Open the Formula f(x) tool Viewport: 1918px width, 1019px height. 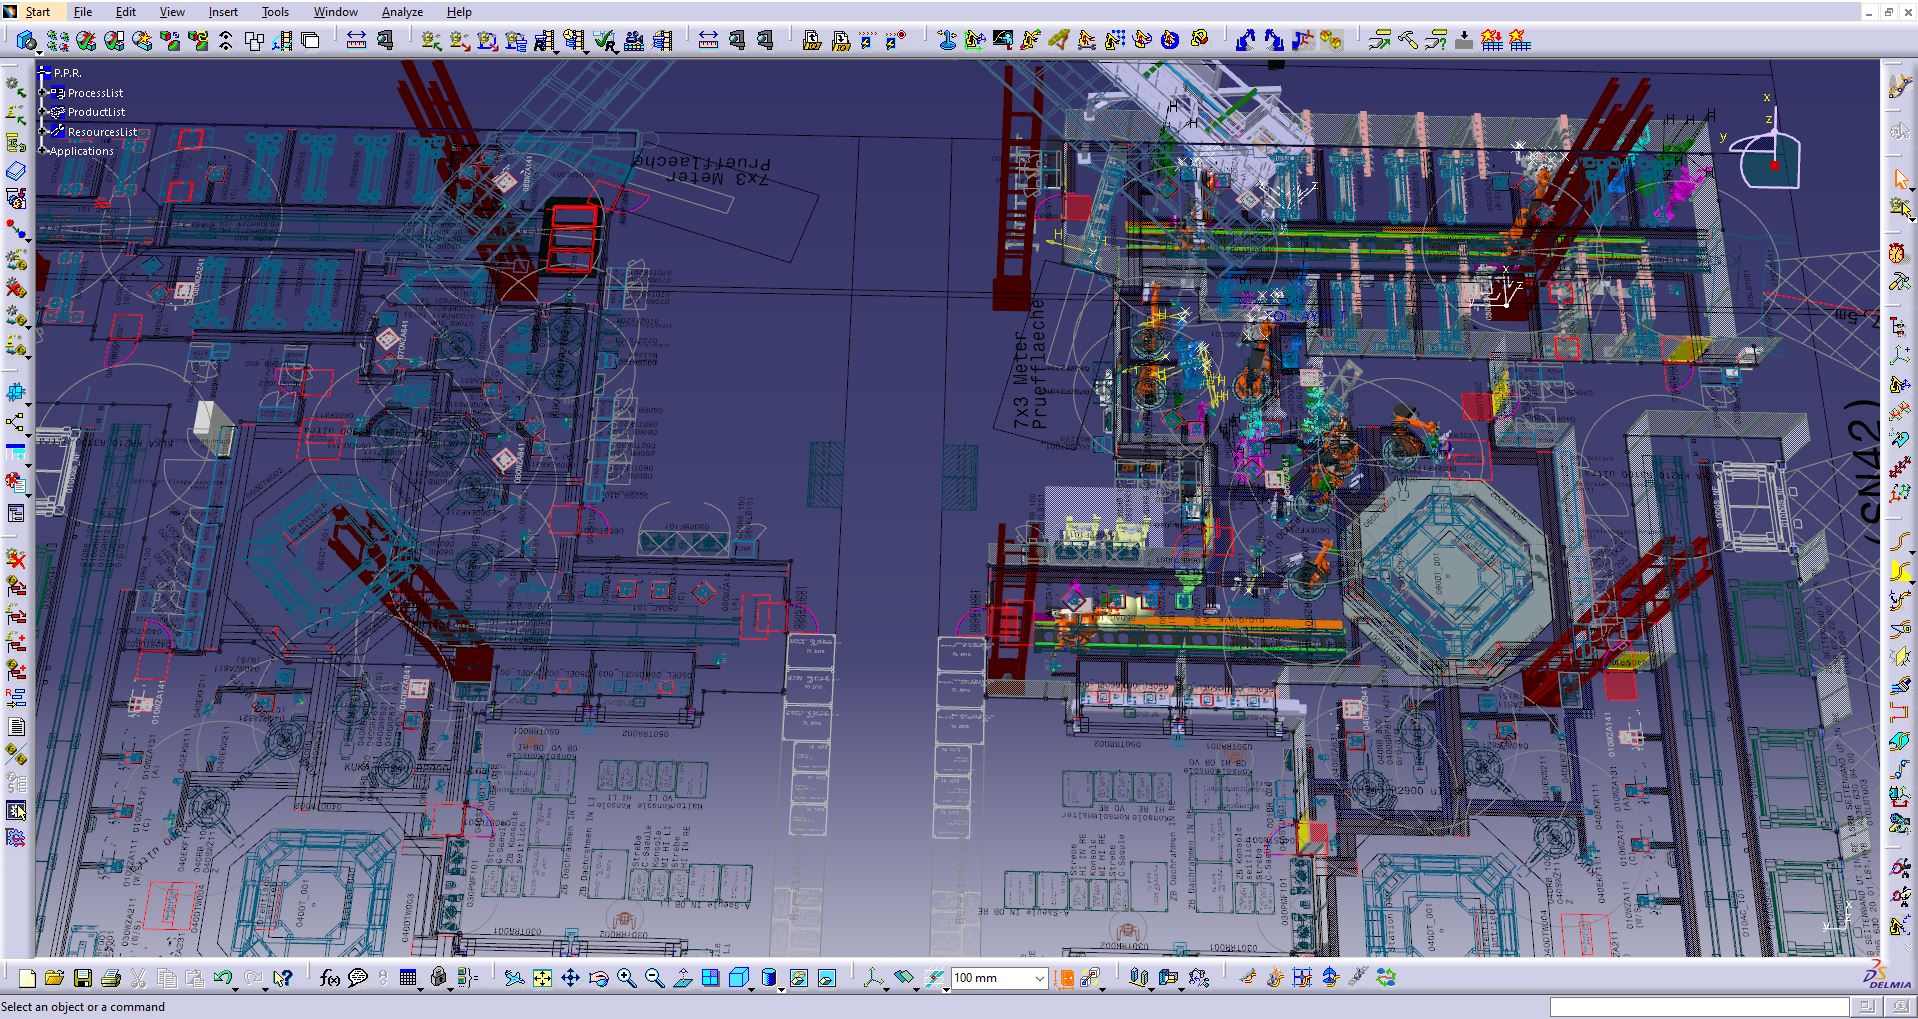tap(329, 978)
